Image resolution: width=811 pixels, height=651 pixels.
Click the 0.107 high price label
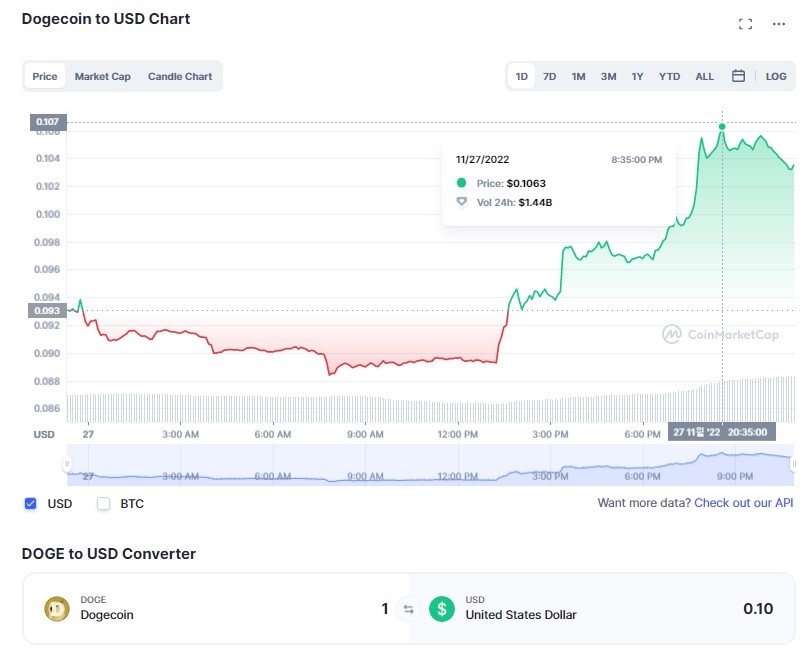click(48, 122)
